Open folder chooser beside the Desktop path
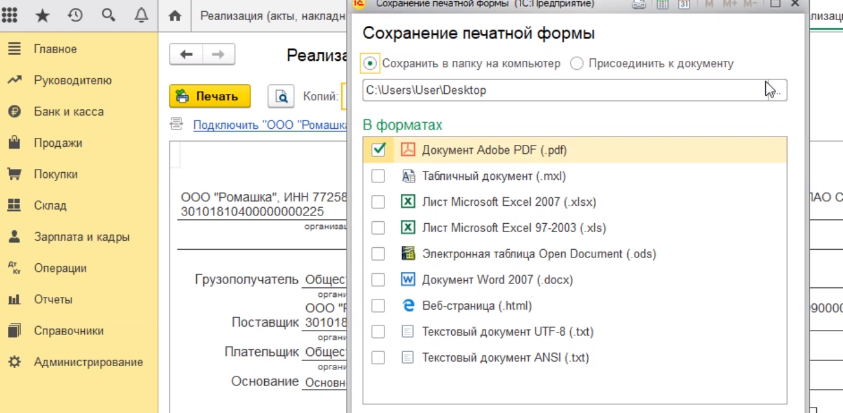The width and height of the screenshot is (843, 413). pos(776,90)
